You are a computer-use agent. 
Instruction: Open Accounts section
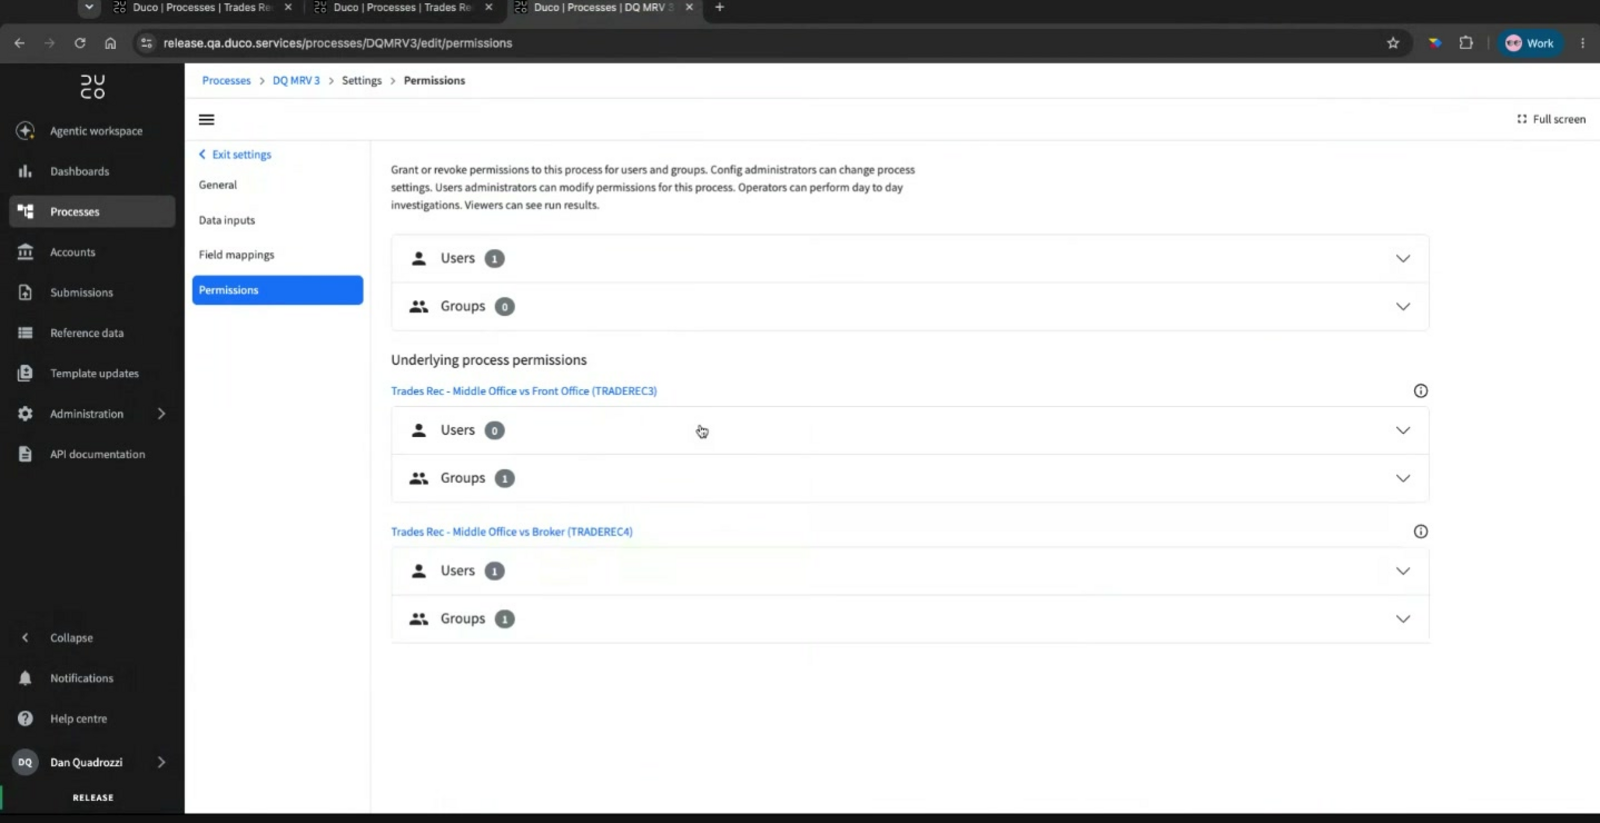click(x=92, y=252)
